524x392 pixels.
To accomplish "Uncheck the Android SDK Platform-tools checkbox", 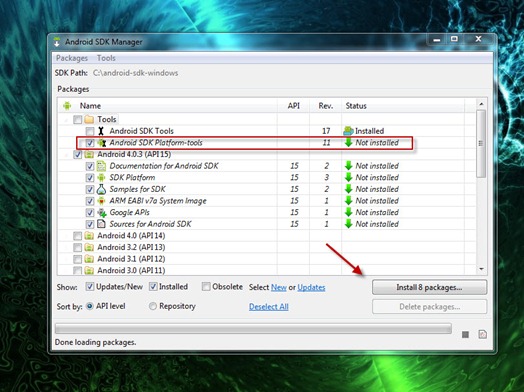I will [90, 143].
